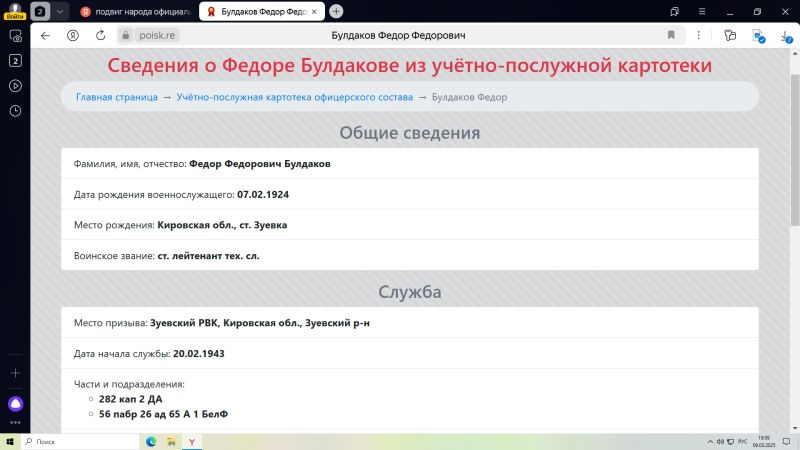Click birthplace 'Кировская обл., ст. Зуевка'
The width and height of the screenshot is (800, 450).
click(x=222, y=225)
